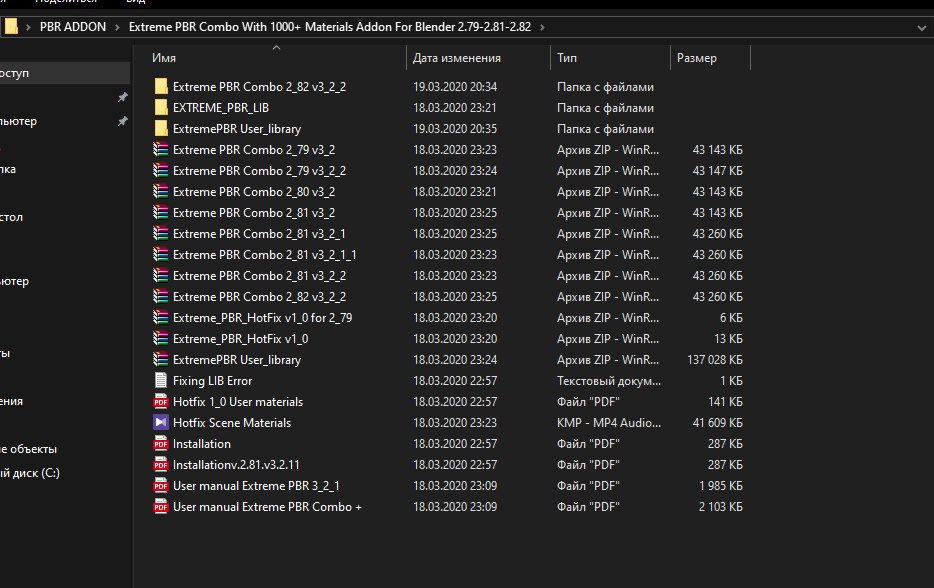Click archive icon of Extreme PBR Combo 2_82 v3_2_2 ZIP
The height and width of the screenshot is (588, 934).
click(x=161, y=297)
